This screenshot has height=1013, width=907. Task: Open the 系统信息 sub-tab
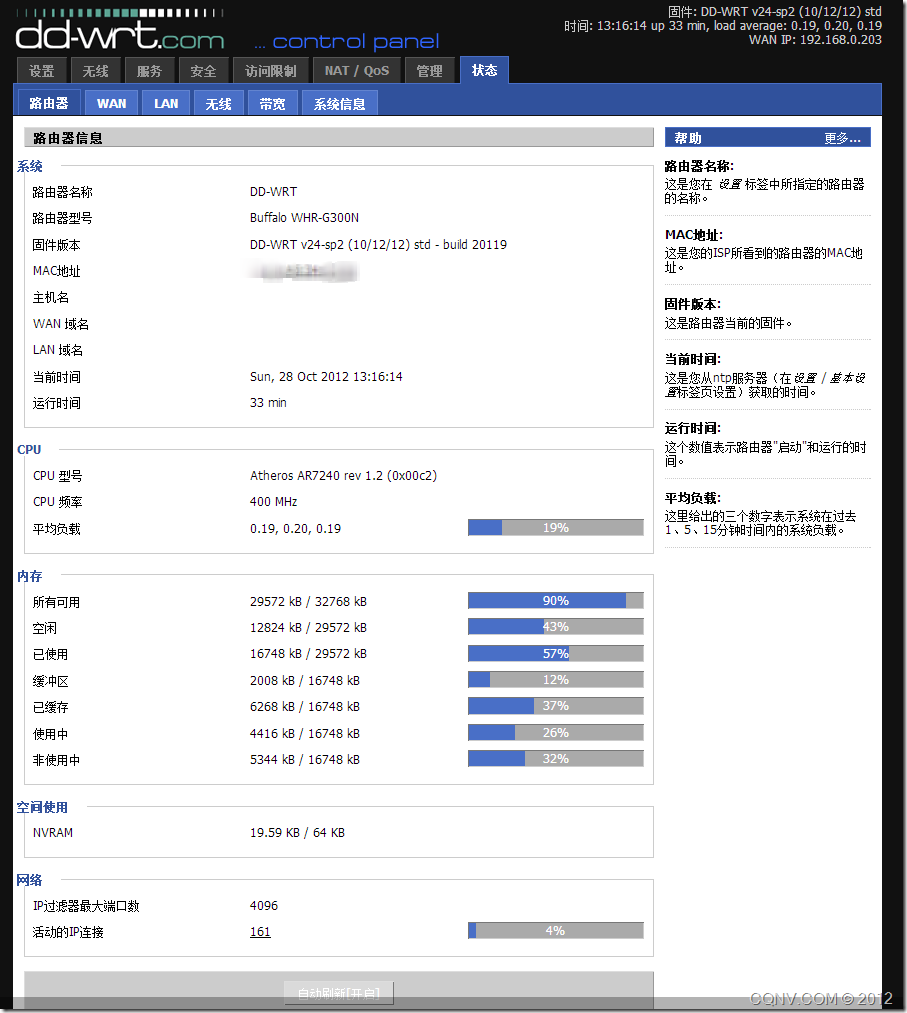point(339,103)
